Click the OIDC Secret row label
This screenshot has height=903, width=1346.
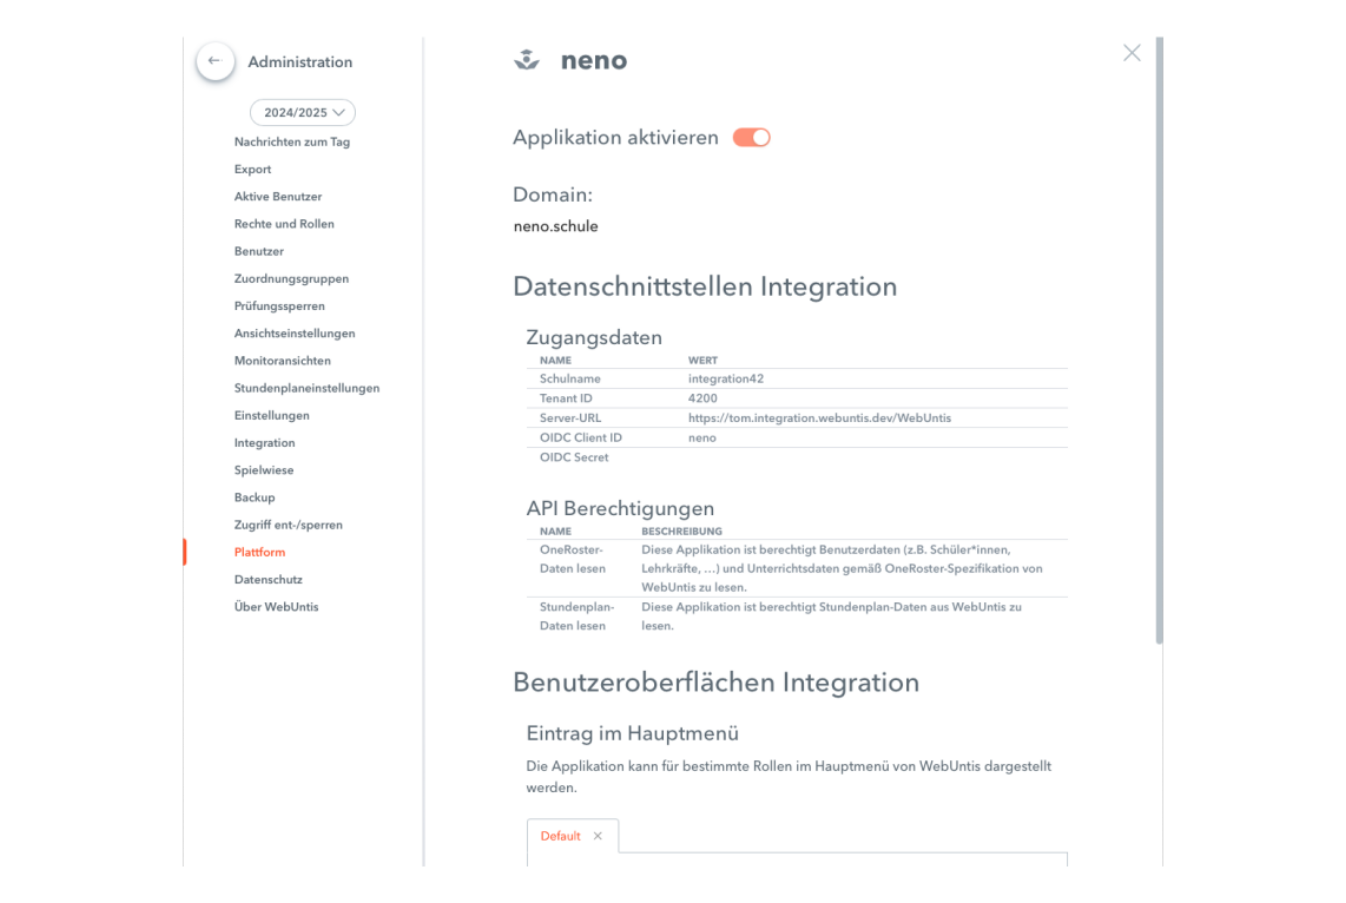click(574, 457)
